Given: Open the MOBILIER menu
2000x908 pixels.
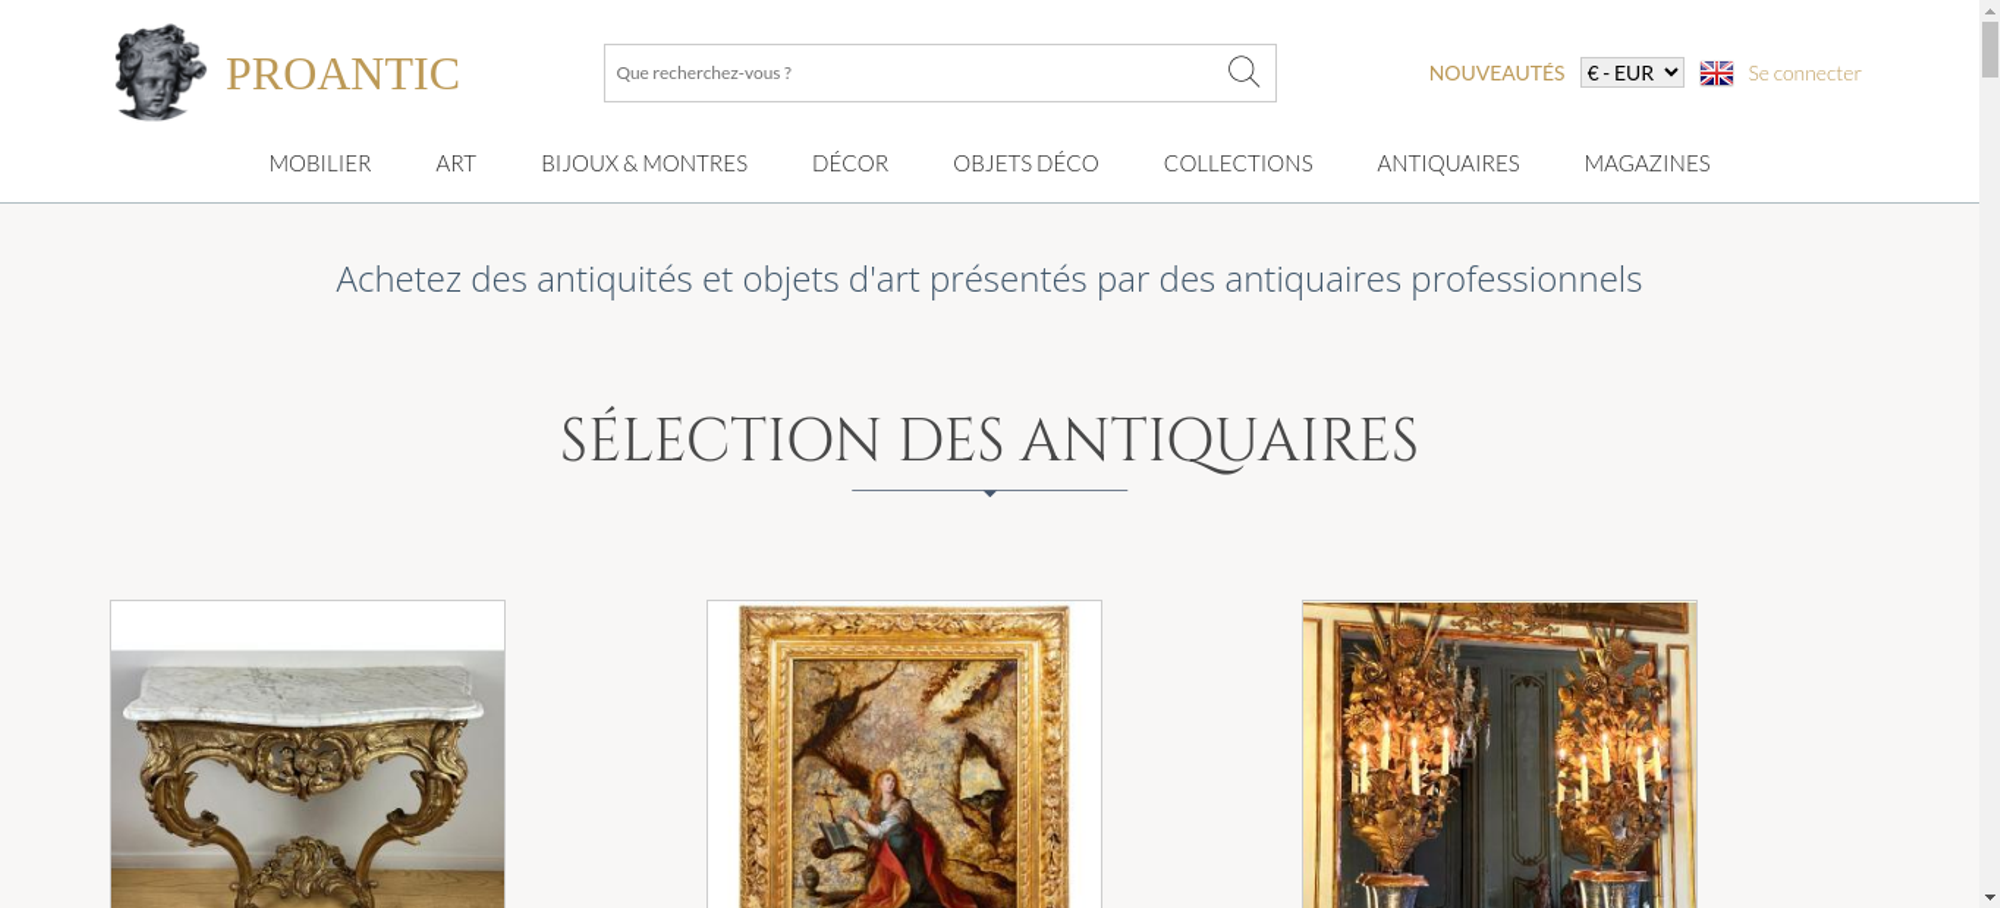Looking at the screenshot, I should (320, 163).
